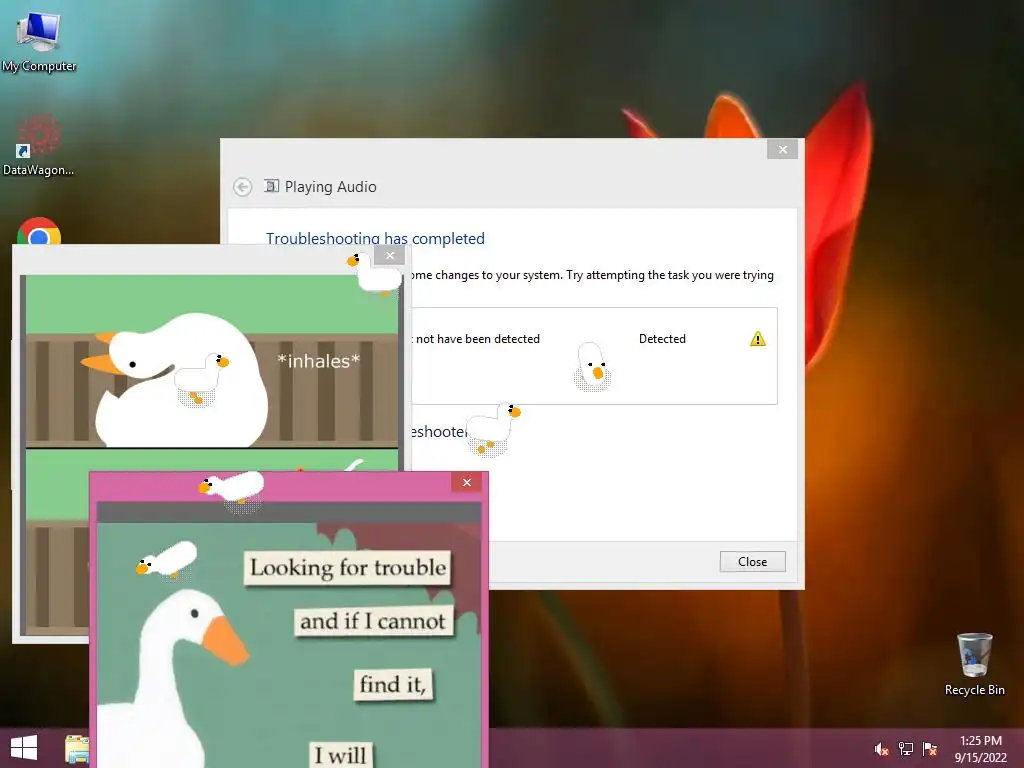This screenshot has width=1024, height=768.
Task: Click Close in the troubleshooter dialog
Action: point(752,562)
